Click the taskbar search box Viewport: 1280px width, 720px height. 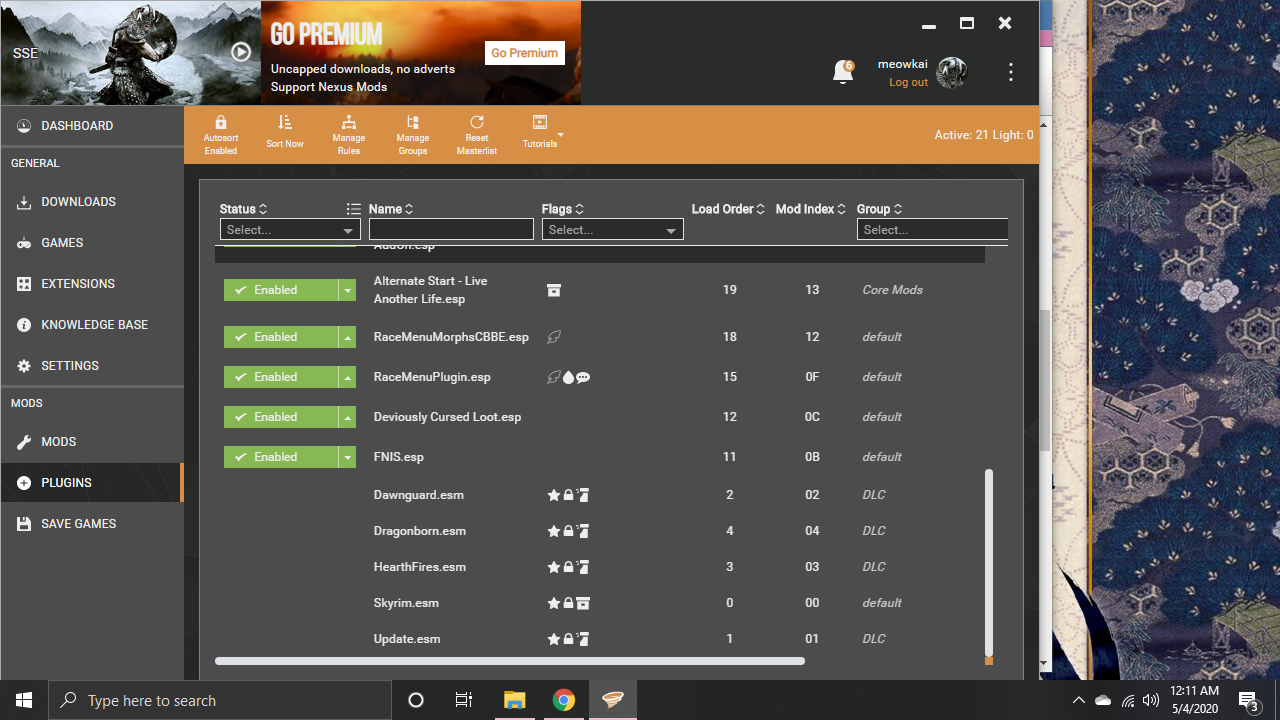[x=220, y=700]
